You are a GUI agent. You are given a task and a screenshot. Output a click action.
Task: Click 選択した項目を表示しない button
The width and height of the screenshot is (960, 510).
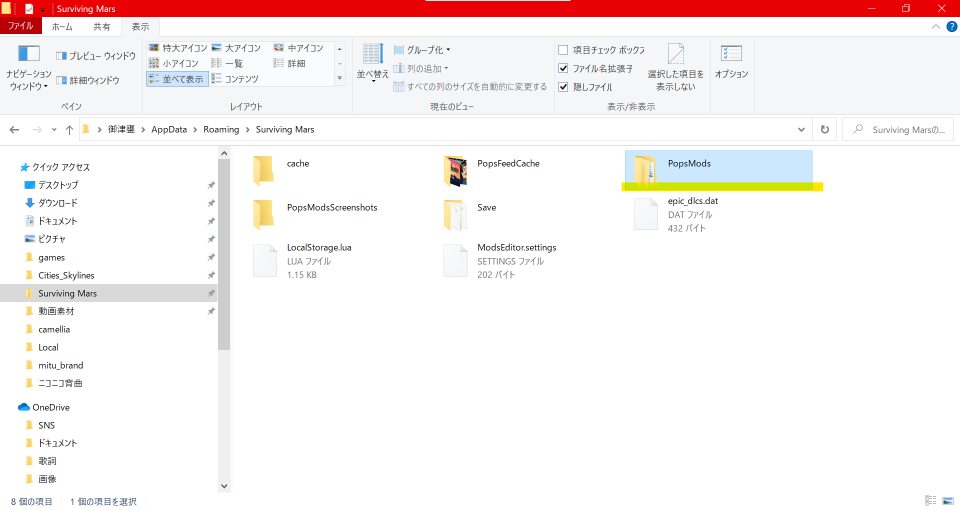coord(675,67)
